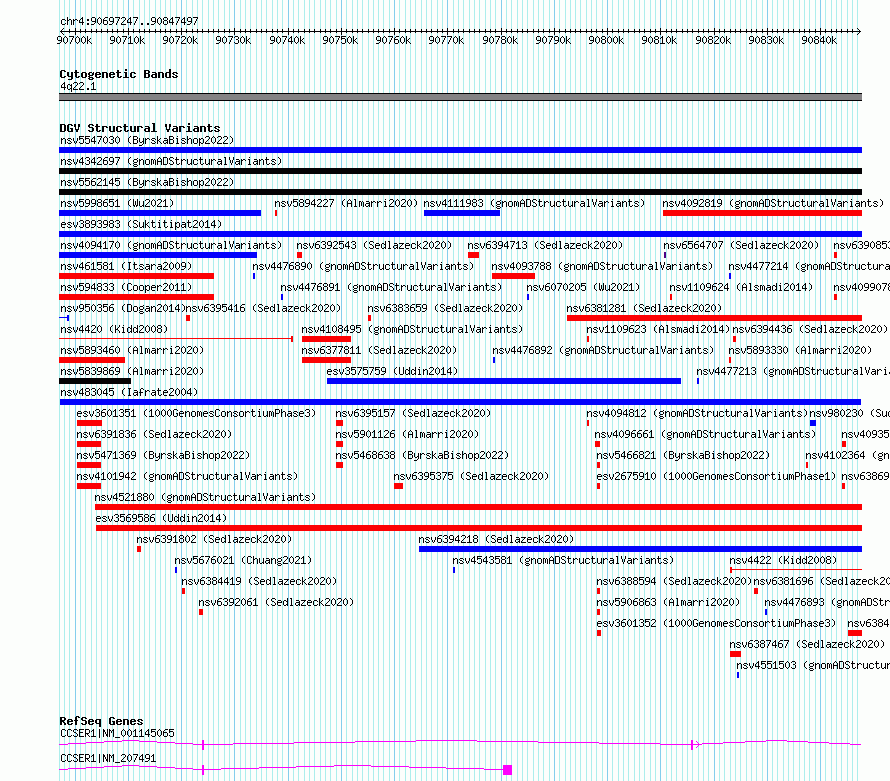Click the esv3601352 (1000GenomesConsortiumPhase3) label
Screen dimensions: 890x781
click(716, 623)
